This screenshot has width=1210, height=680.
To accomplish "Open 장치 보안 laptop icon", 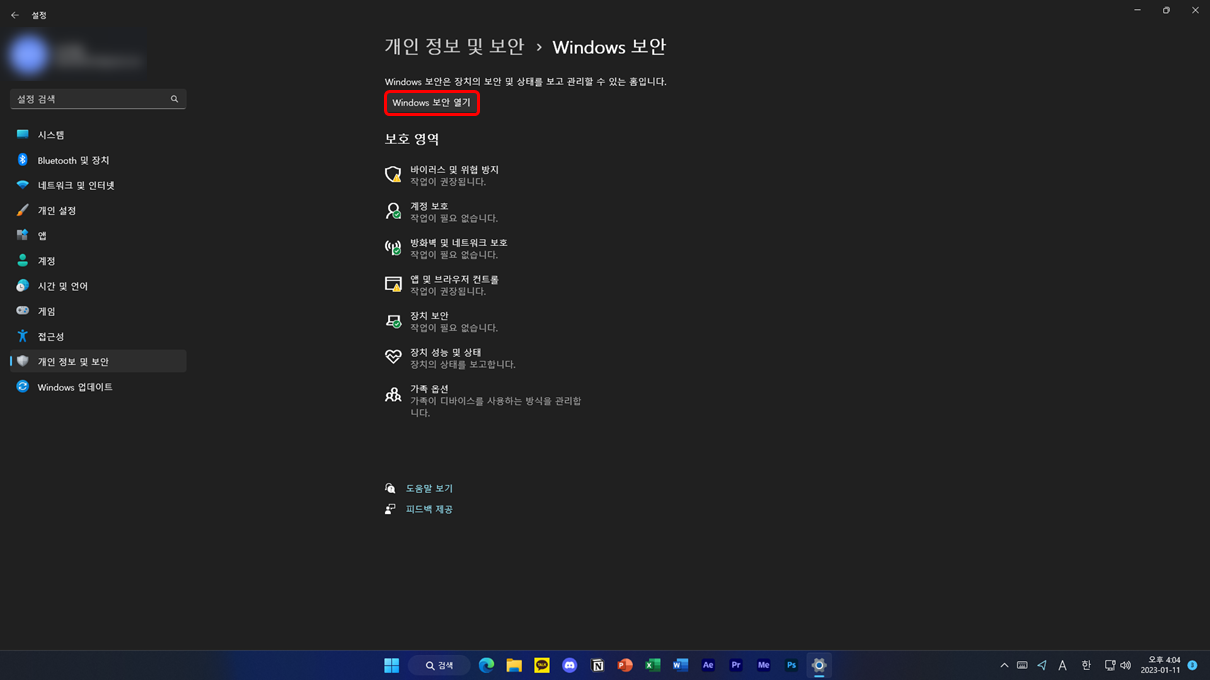I will click(x=393, y=321).
